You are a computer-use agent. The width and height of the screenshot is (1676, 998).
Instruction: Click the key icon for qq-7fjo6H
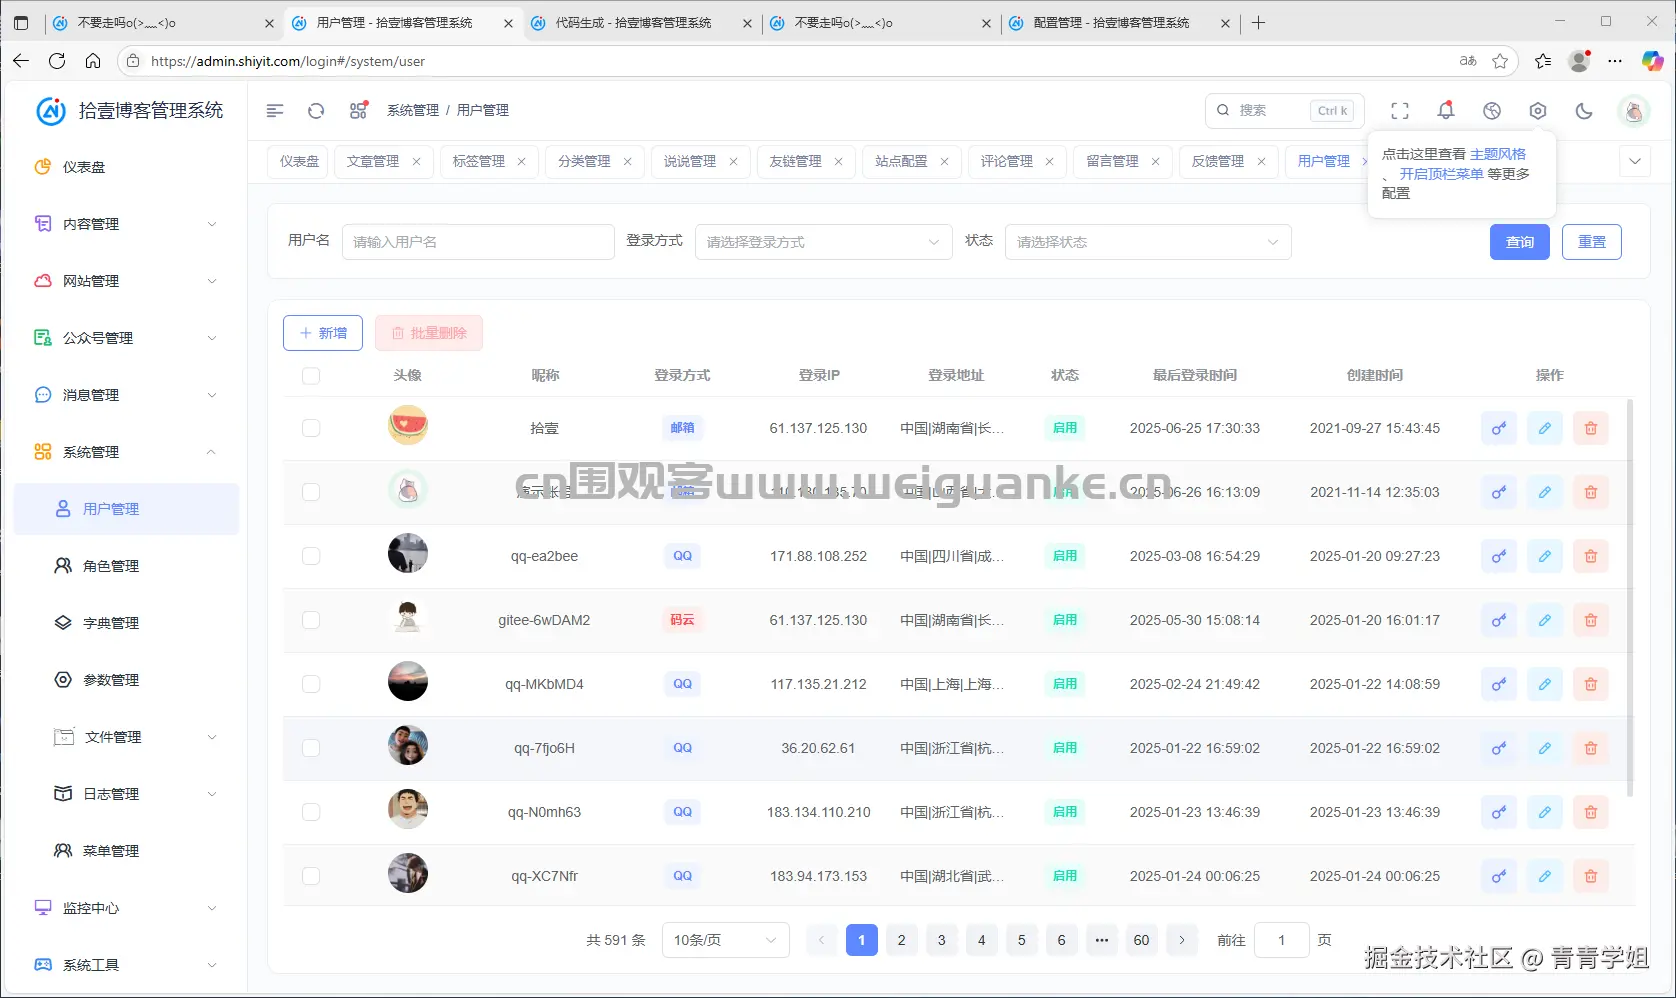(x=1499, y=748)
